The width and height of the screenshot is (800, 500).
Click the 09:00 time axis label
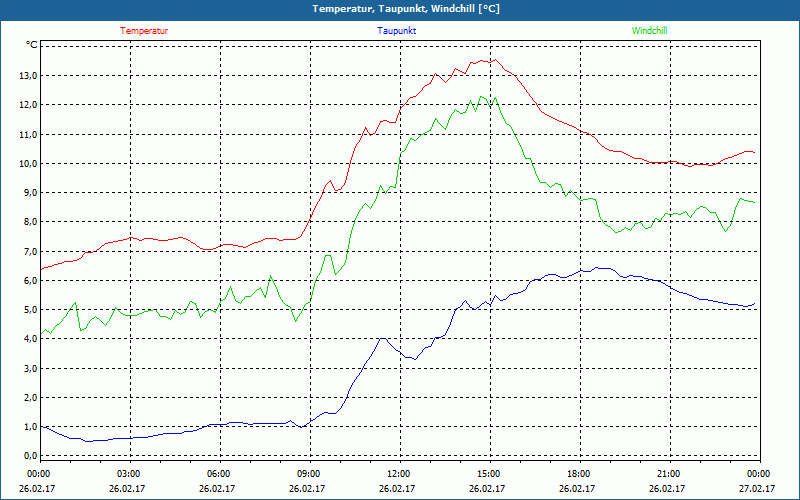tap(310, 474)
